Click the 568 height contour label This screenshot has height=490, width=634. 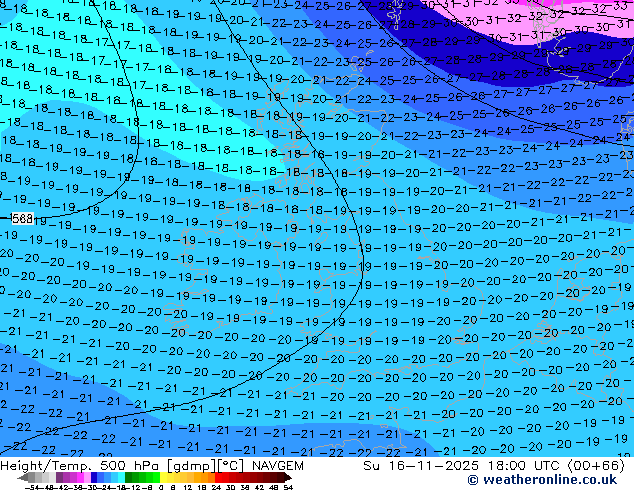[x=22, y=219]
